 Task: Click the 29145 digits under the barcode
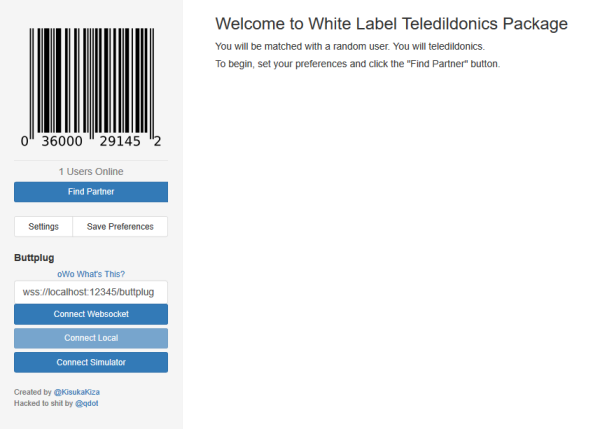tap(120, 141)
